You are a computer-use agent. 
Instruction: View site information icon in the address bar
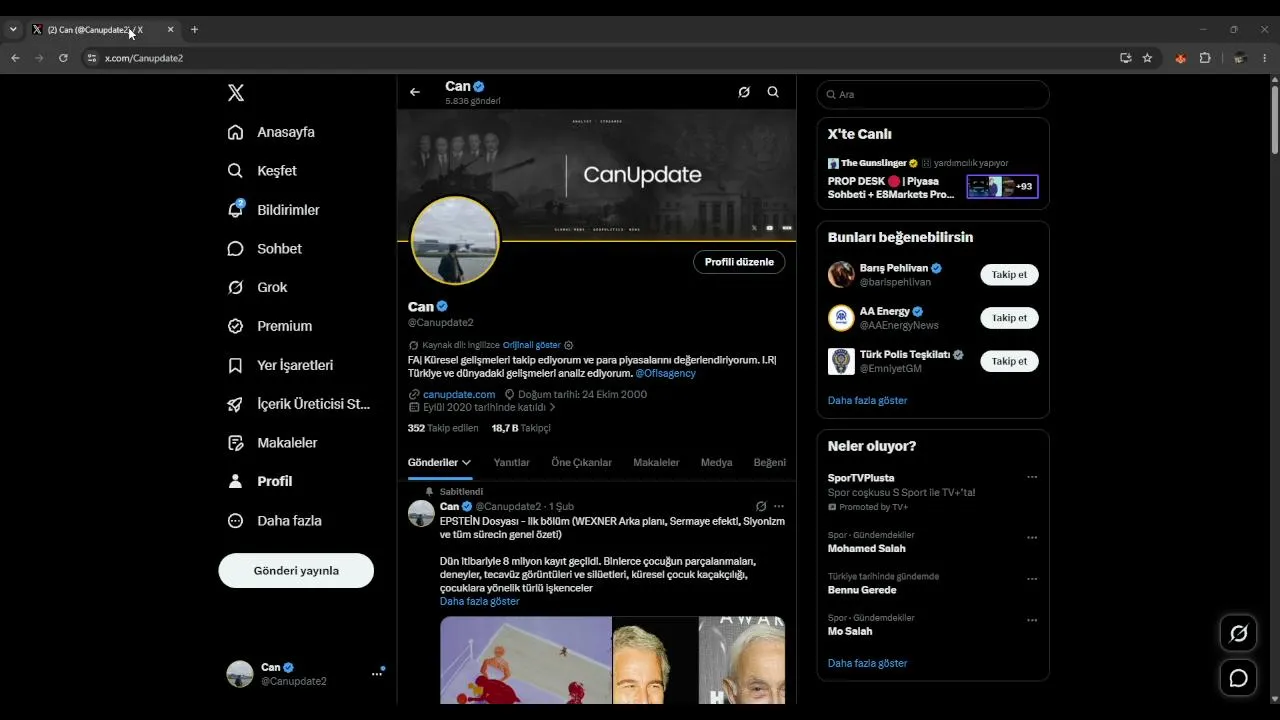tap(92, 58)
